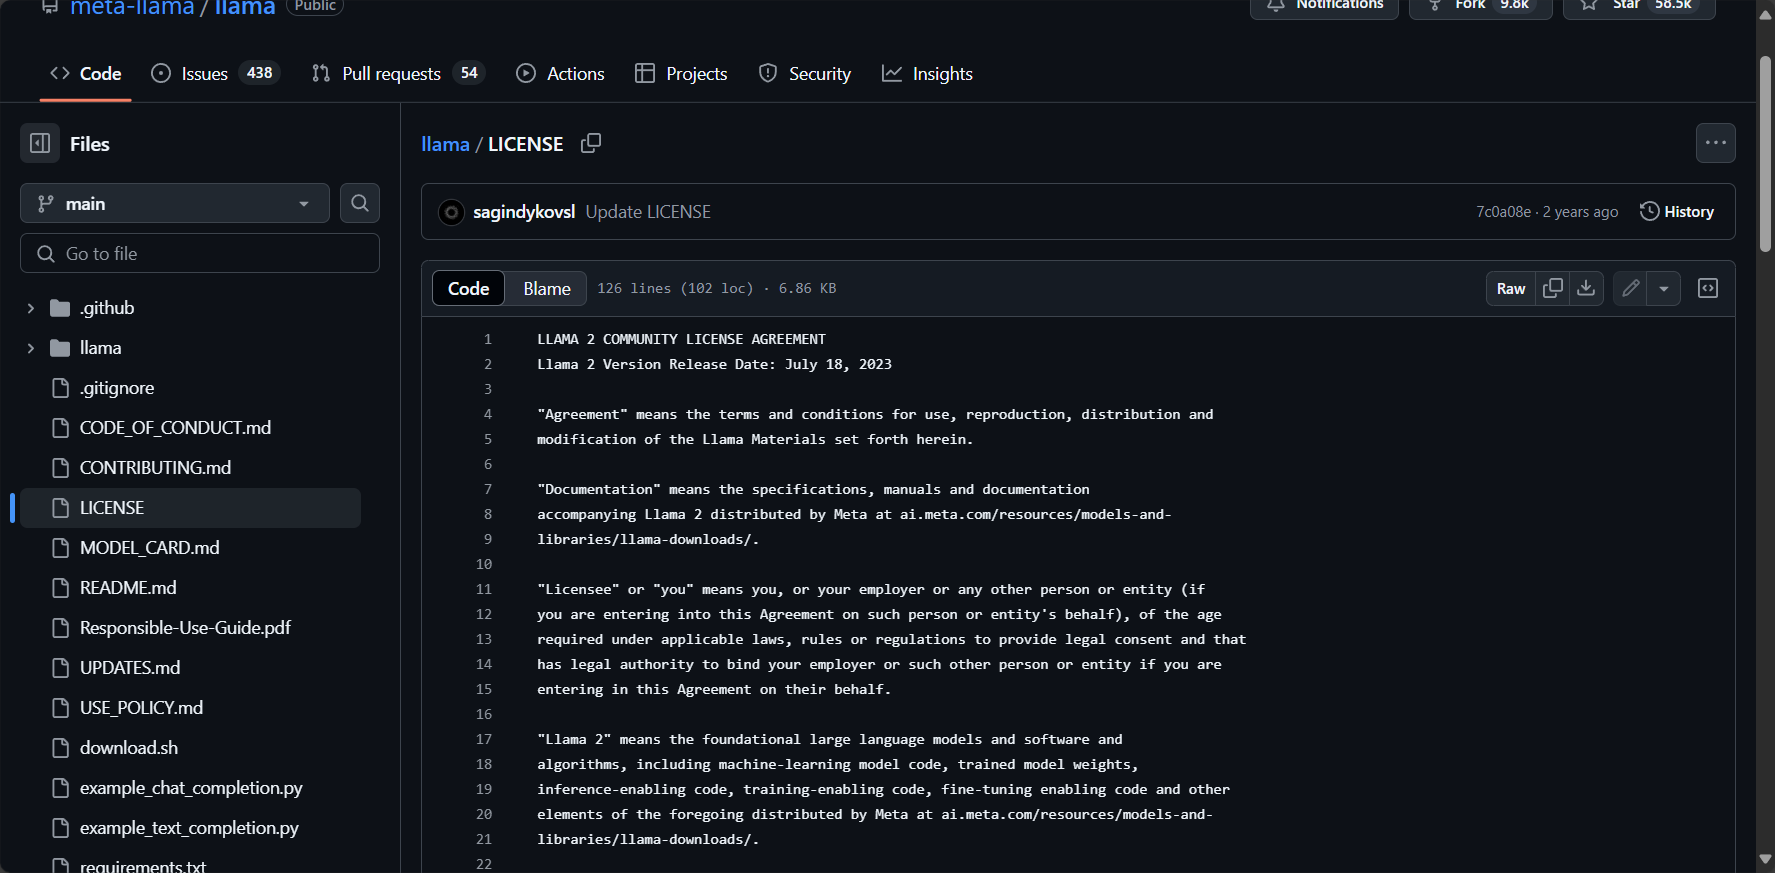This screenshot has height=873, width=1775.
Task: Expand the llama folder chevron
Action: click(x=31, y=348)
